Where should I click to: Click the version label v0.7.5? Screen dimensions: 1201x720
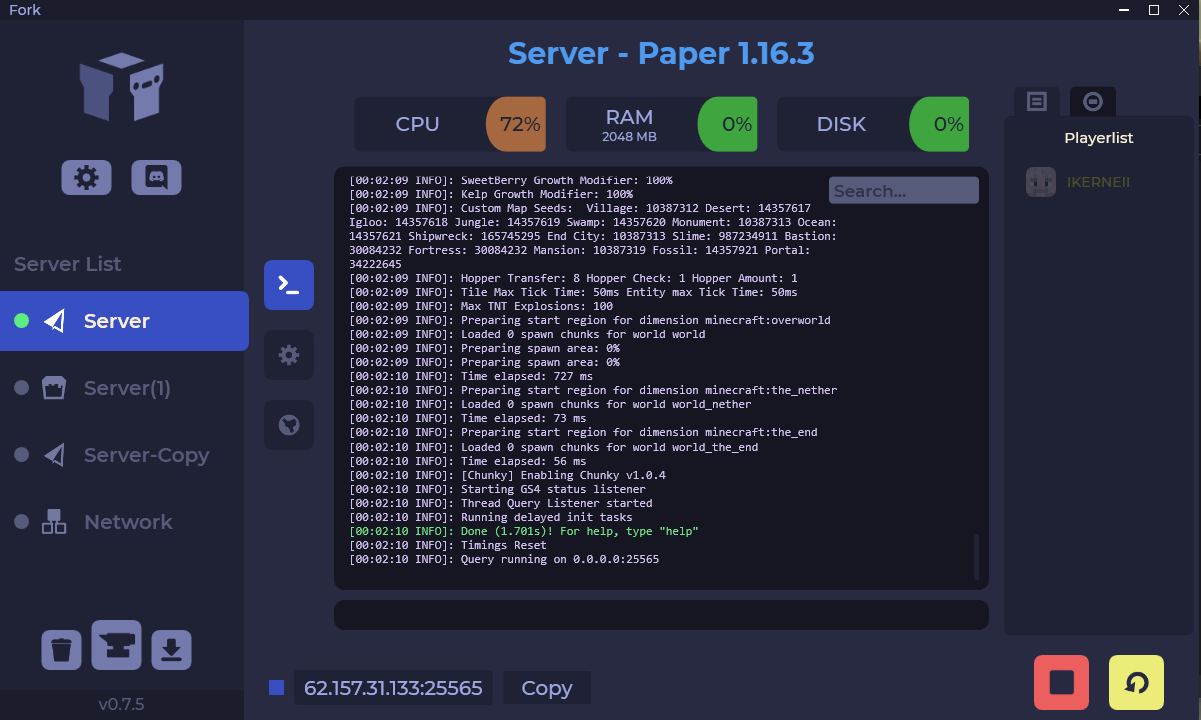(x=121, y=704)
